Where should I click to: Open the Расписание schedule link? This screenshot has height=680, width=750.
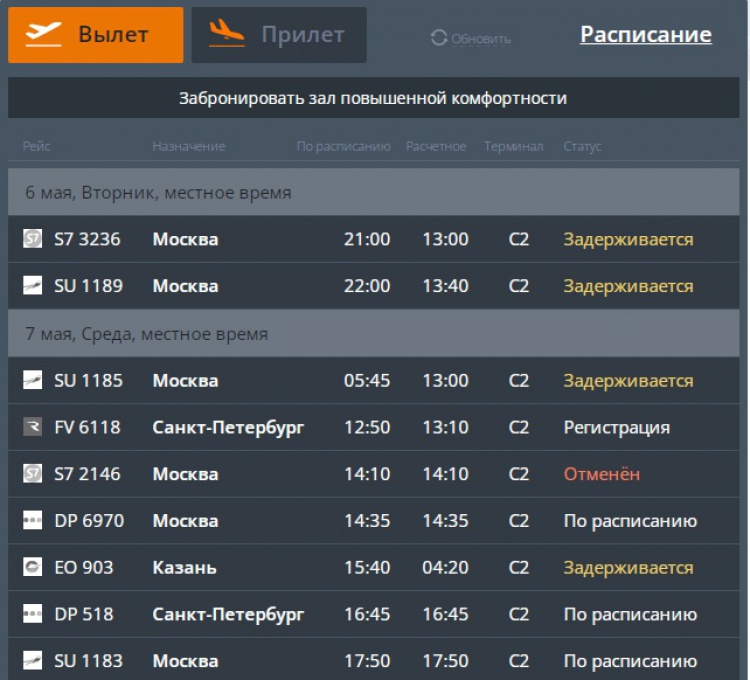(x=645, y=35)
